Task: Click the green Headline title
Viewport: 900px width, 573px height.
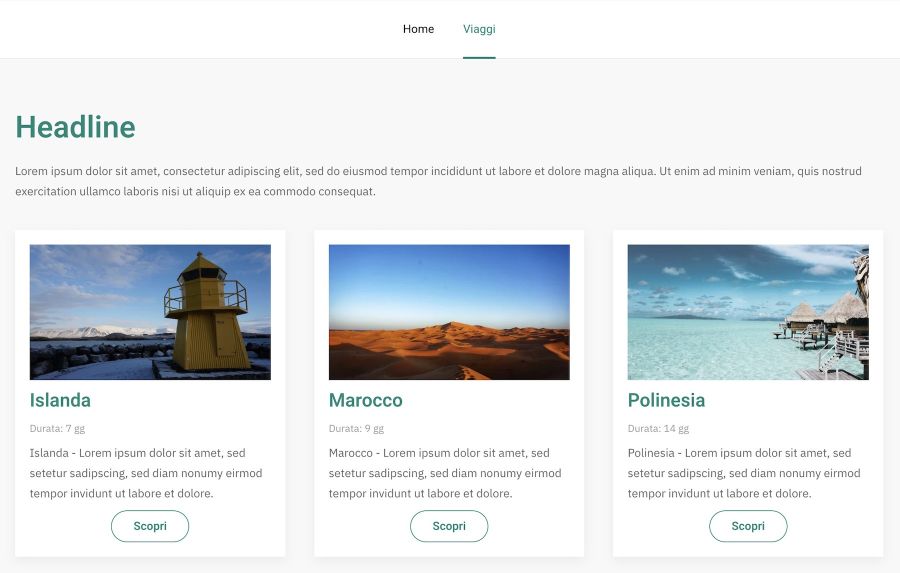Action: point(75,127)
